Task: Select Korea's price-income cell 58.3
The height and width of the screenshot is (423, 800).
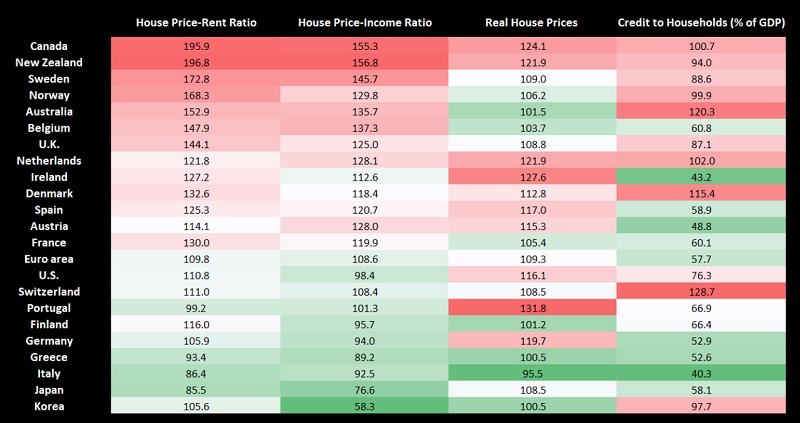Action: click(x=364, y=406)
